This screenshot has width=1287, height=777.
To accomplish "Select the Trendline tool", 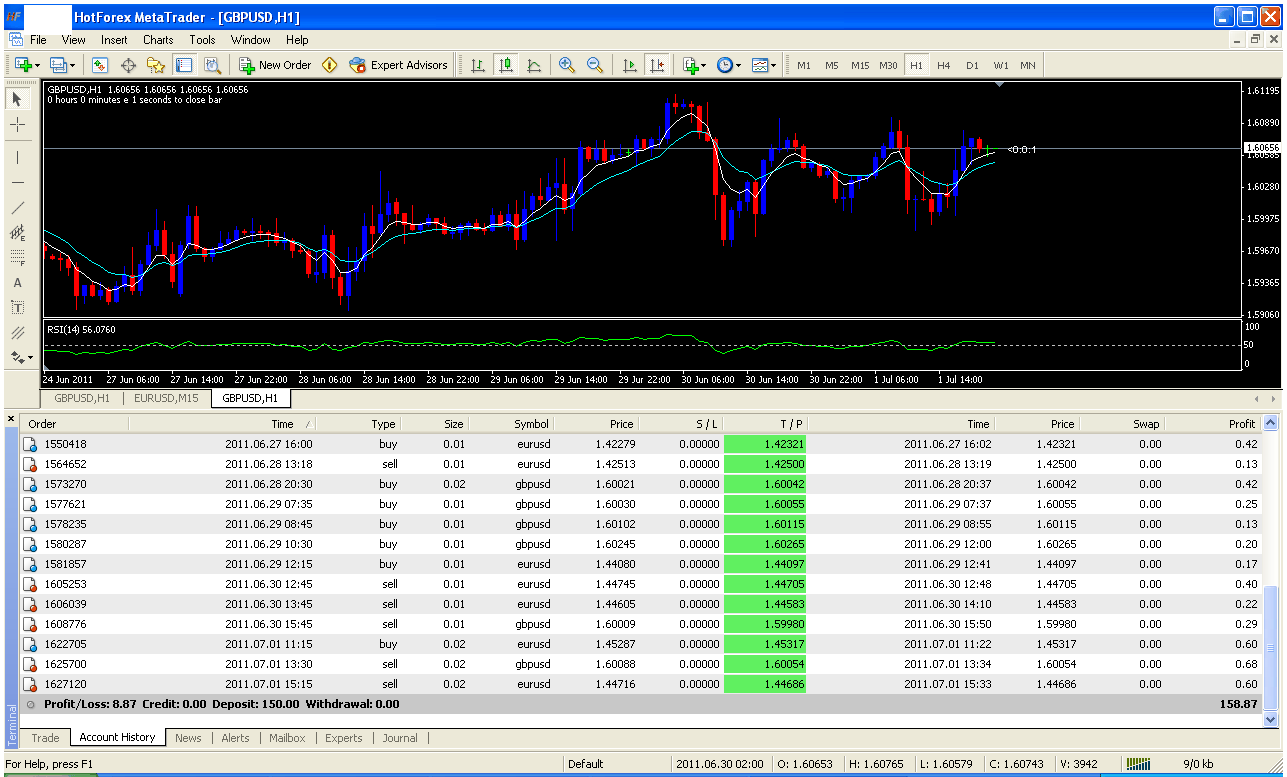I will (18, 208).
